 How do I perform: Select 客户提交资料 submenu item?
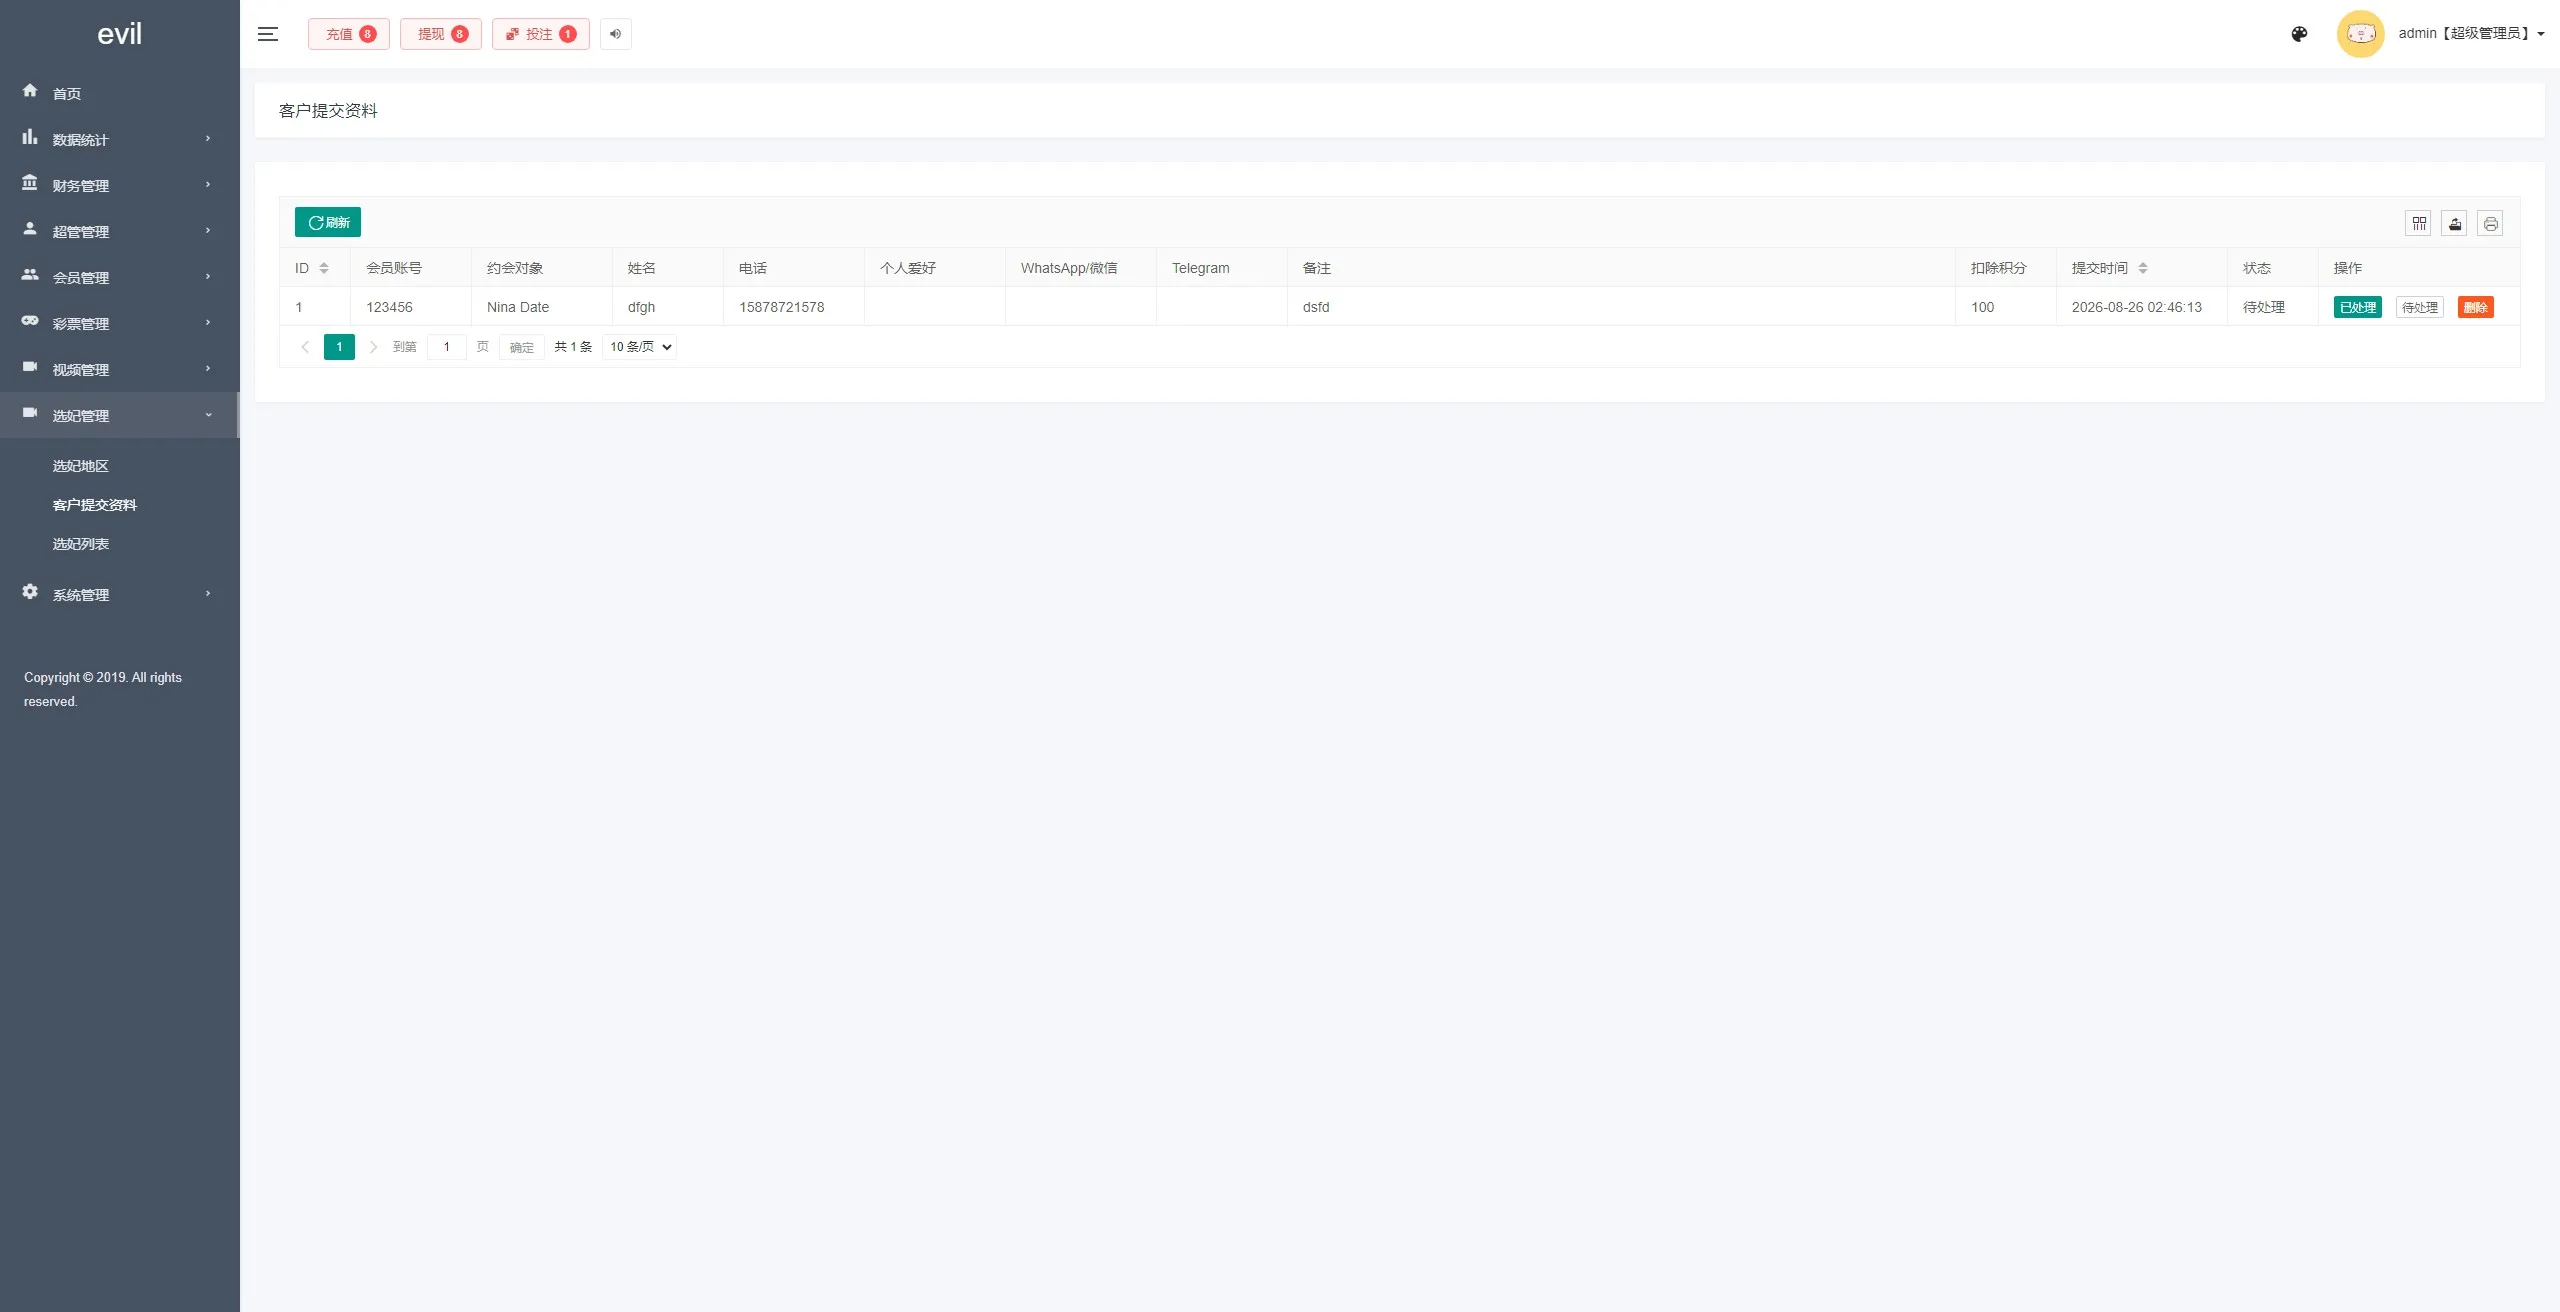95,505
